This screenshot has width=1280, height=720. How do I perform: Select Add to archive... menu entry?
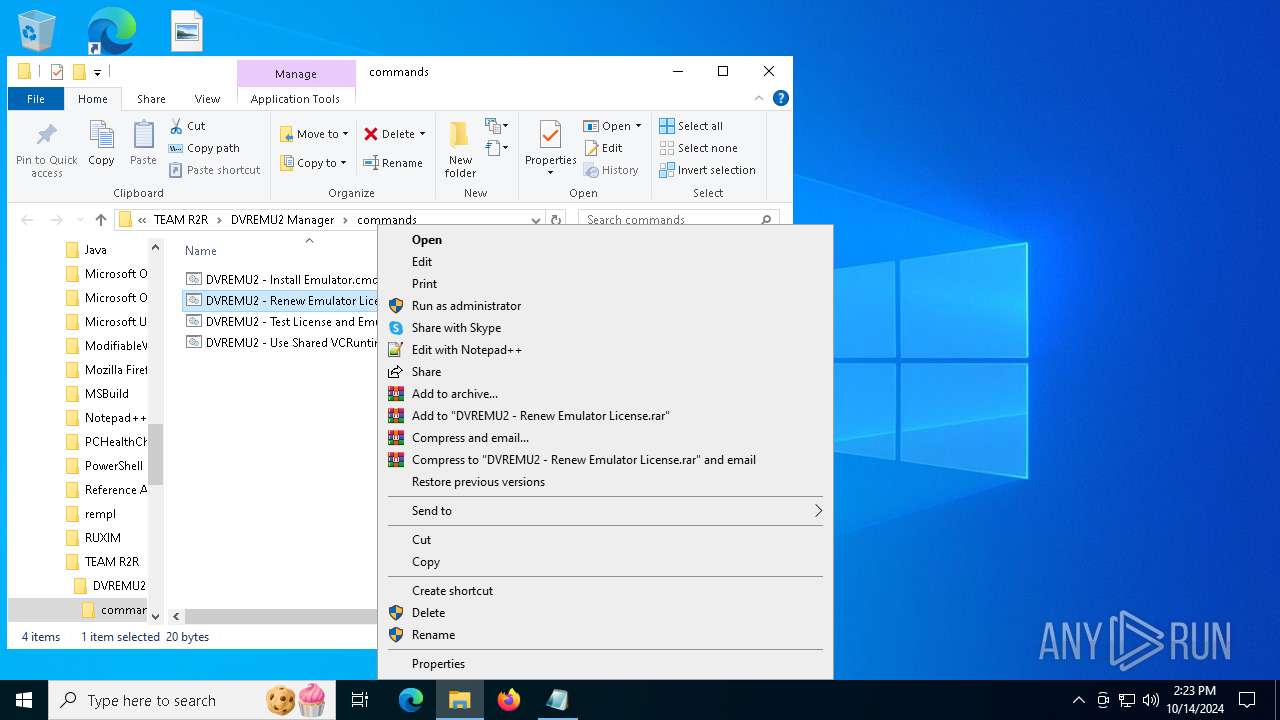[x=605, y=394]
